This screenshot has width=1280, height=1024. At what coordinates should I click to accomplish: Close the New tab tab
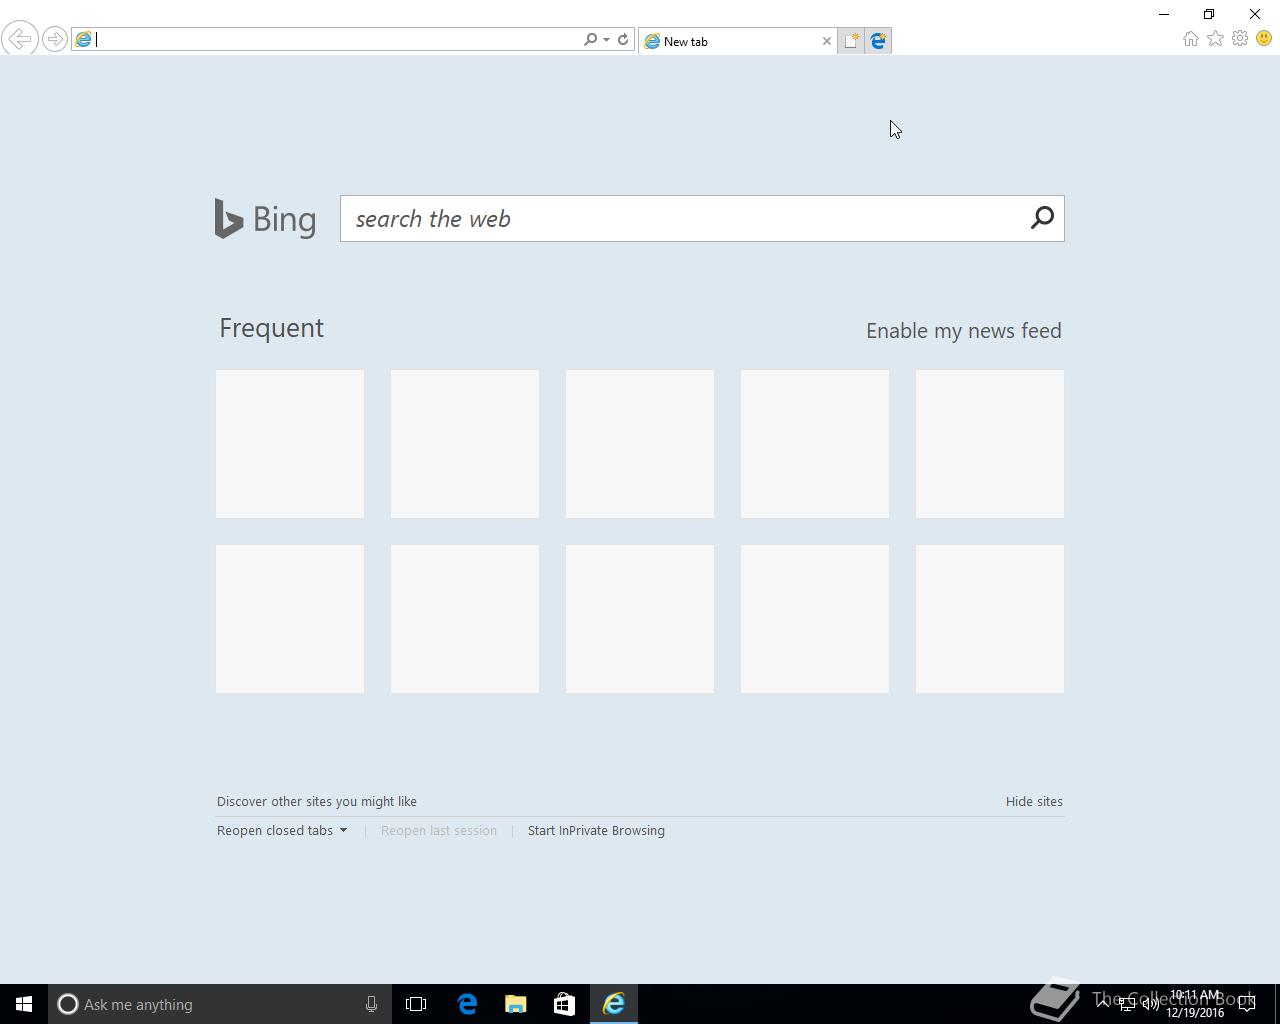pyautogui.click(x=826, y=41)
